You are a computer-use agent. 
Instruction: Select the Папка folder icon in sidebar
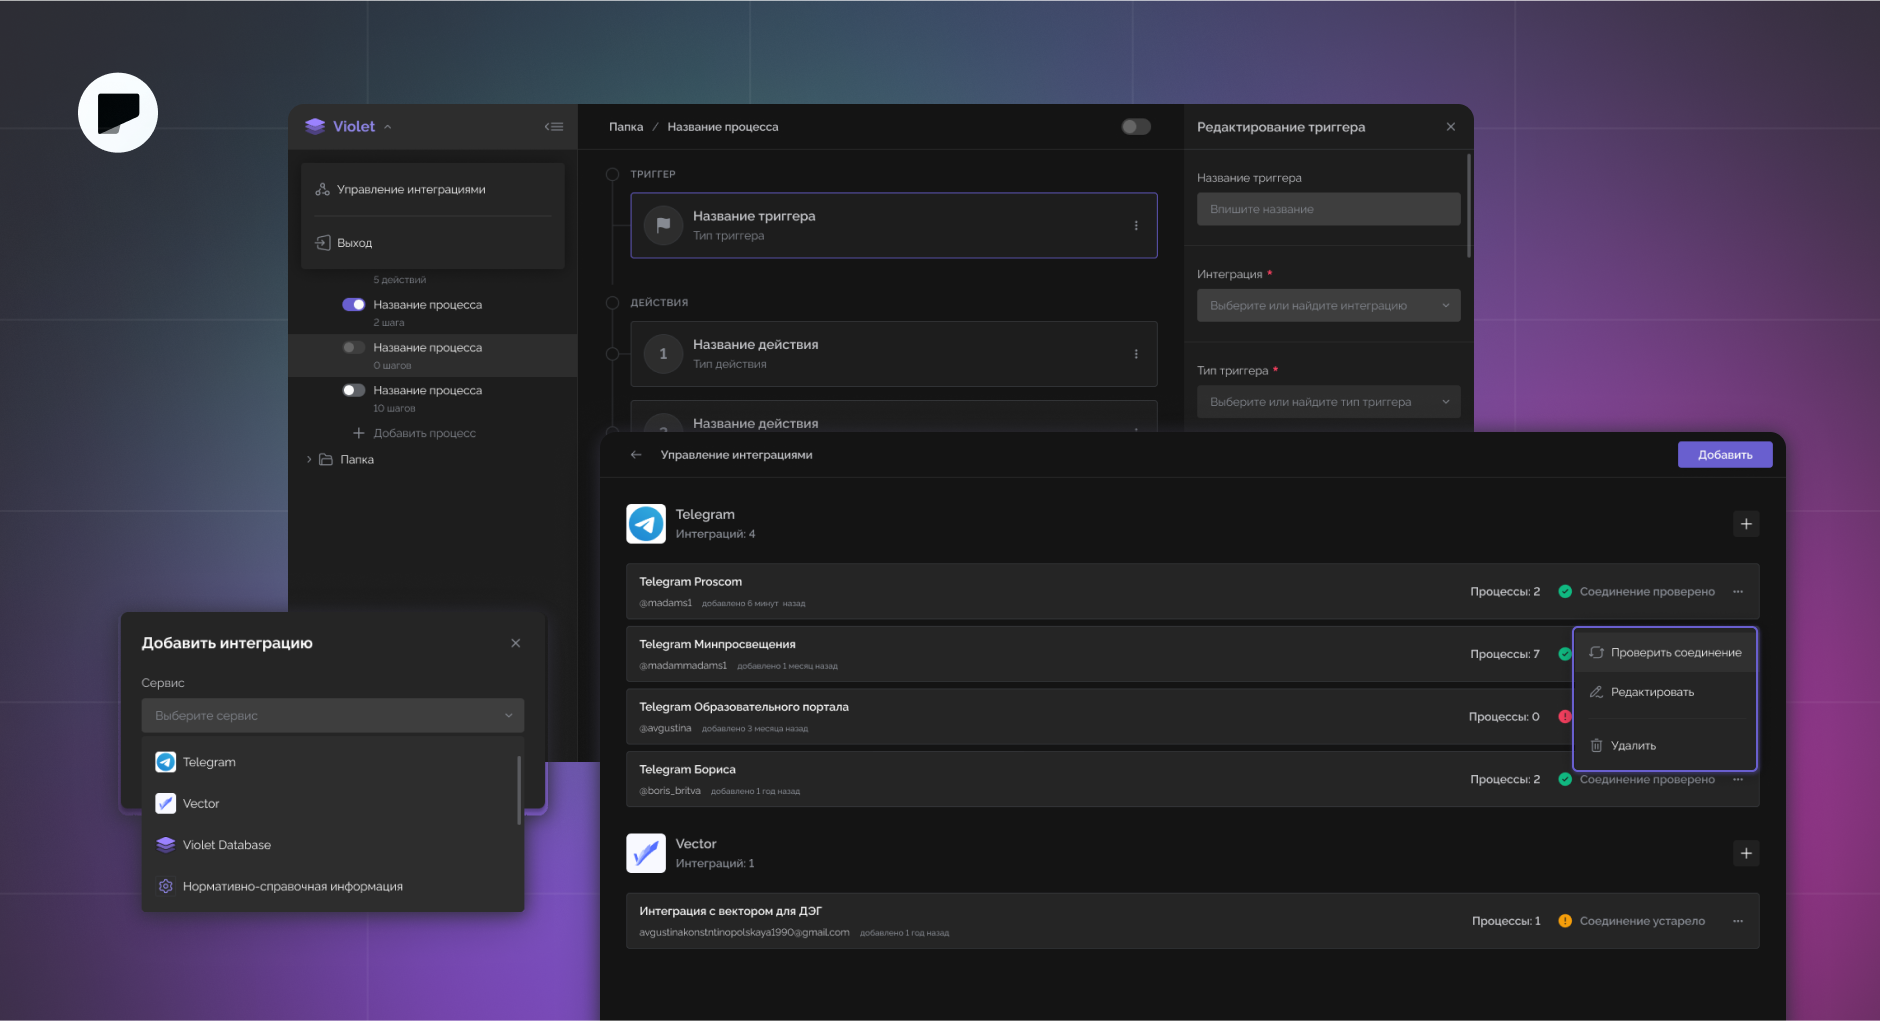point(326,460)
